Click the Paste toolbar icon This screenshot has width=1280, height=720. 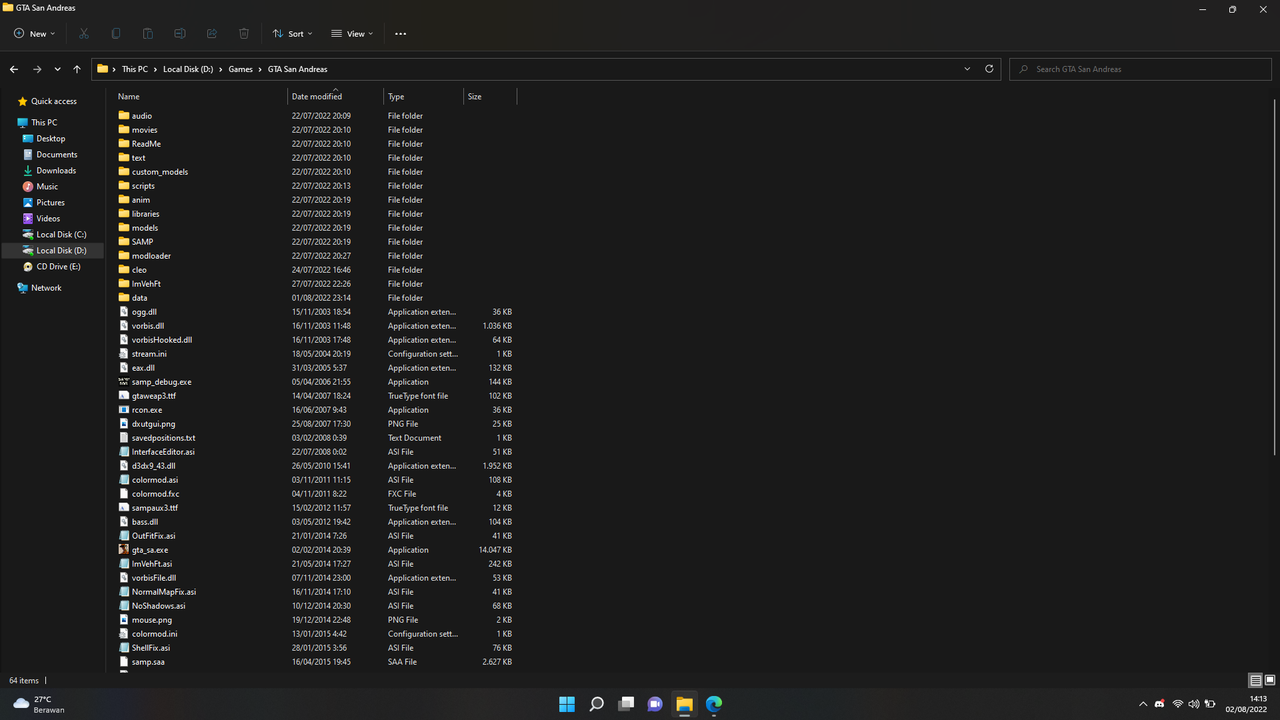pyautogui.click(x=148, y=34)
